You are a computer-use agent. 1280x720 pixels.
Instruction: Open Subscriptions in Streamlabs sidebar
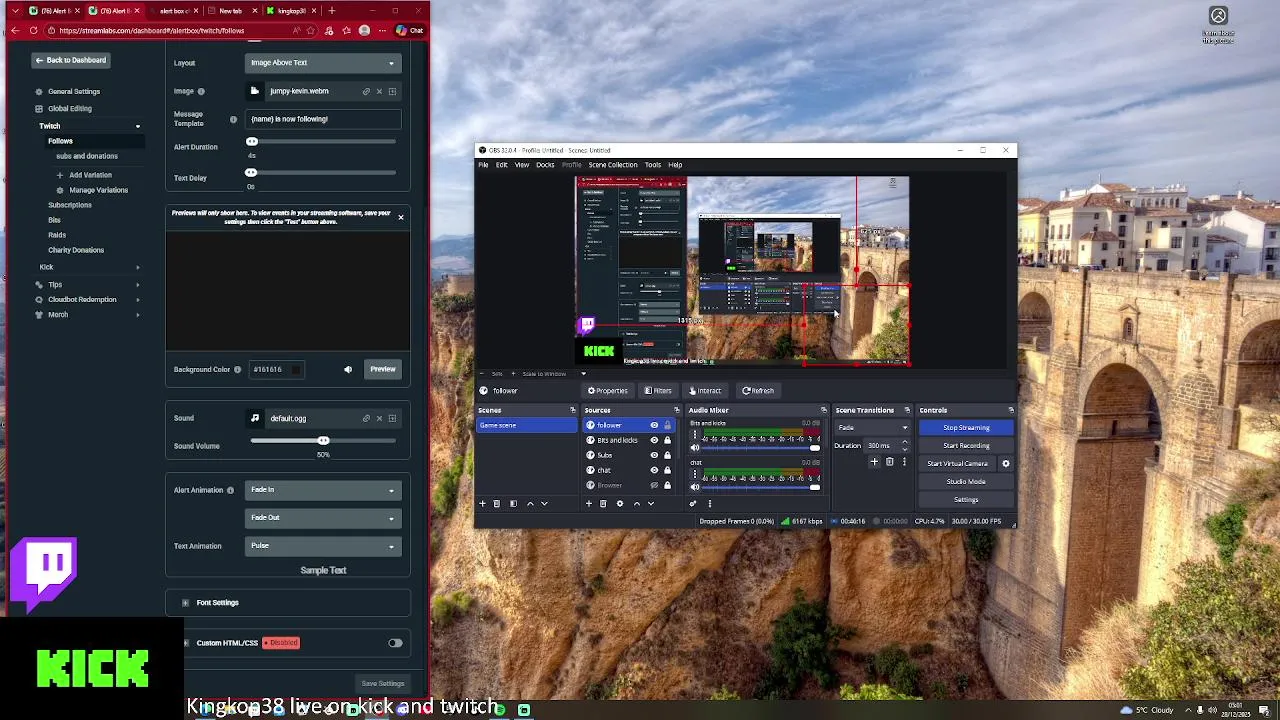70,205
